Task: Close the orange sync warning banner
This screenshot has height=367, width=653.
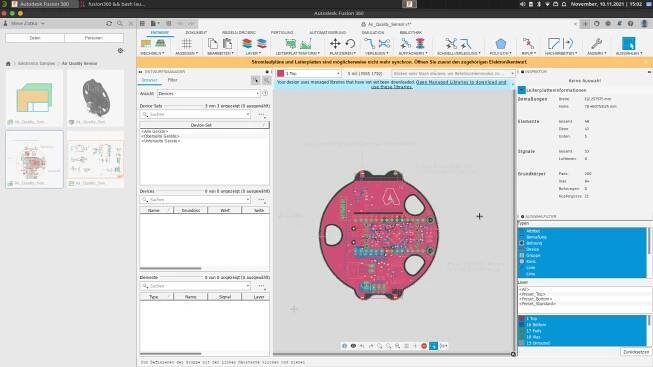Action: pos(647,62)
